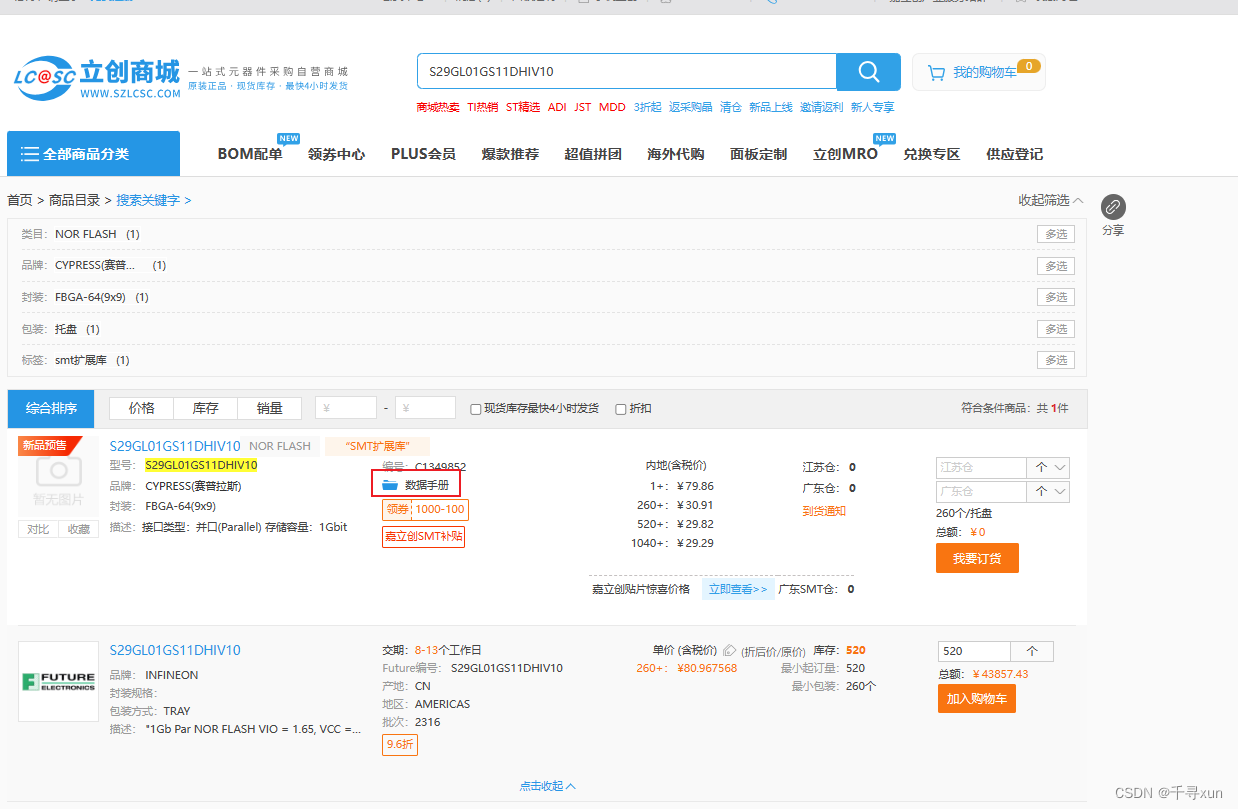Click the 暂无图片 camera placeholder thumbnail

click(58, 476)
